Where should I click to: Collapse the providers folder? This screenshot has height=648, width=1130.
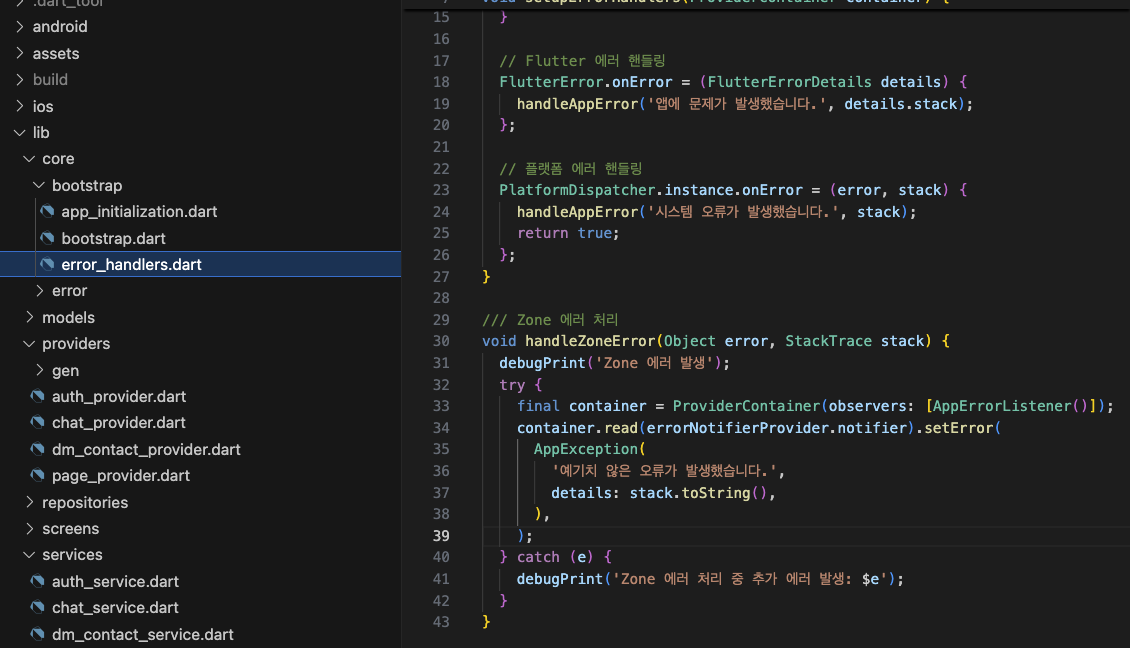click(29, 344)
